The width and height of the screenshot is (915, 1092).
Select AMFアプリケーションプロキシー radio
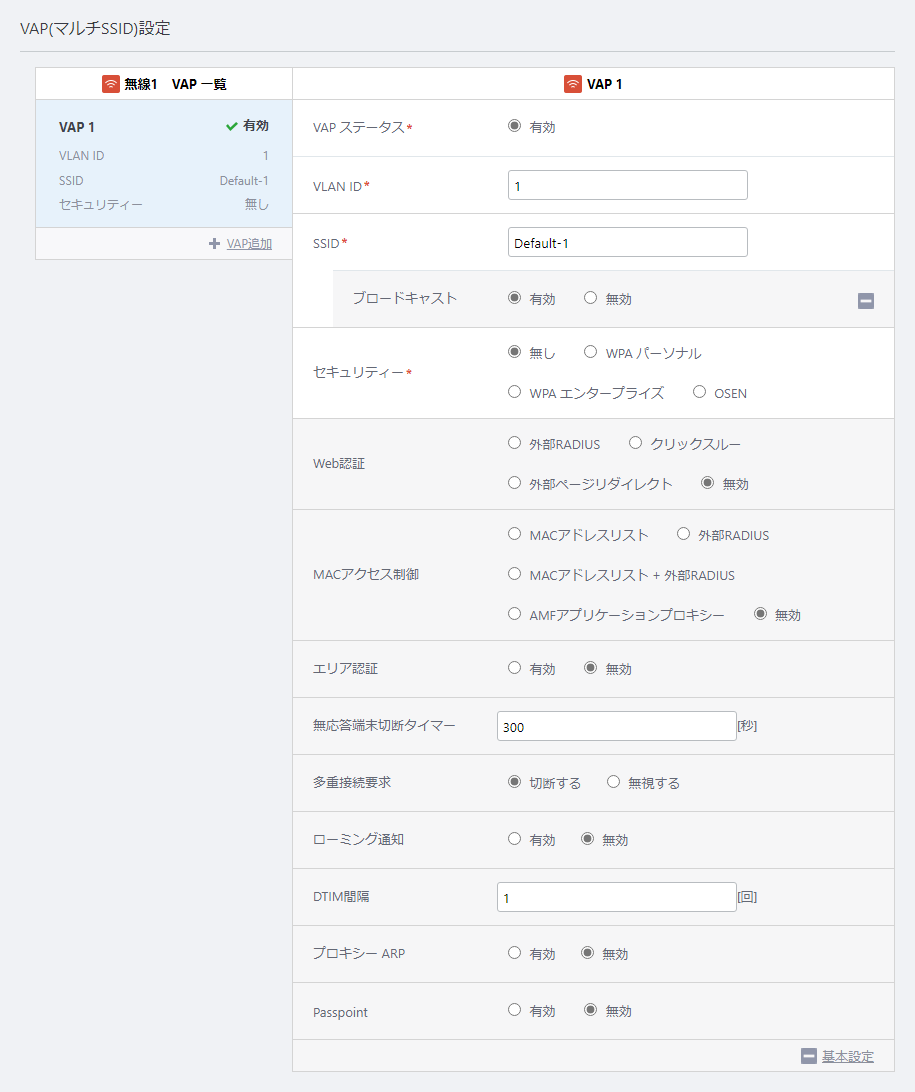[515, 614]
